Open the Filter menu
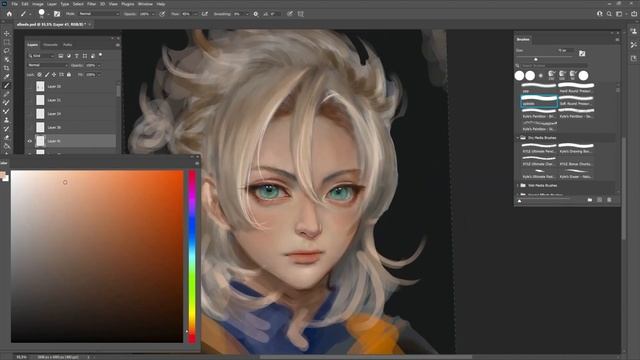Viewport: 640px width, 360px height. (x=91, y=4)
